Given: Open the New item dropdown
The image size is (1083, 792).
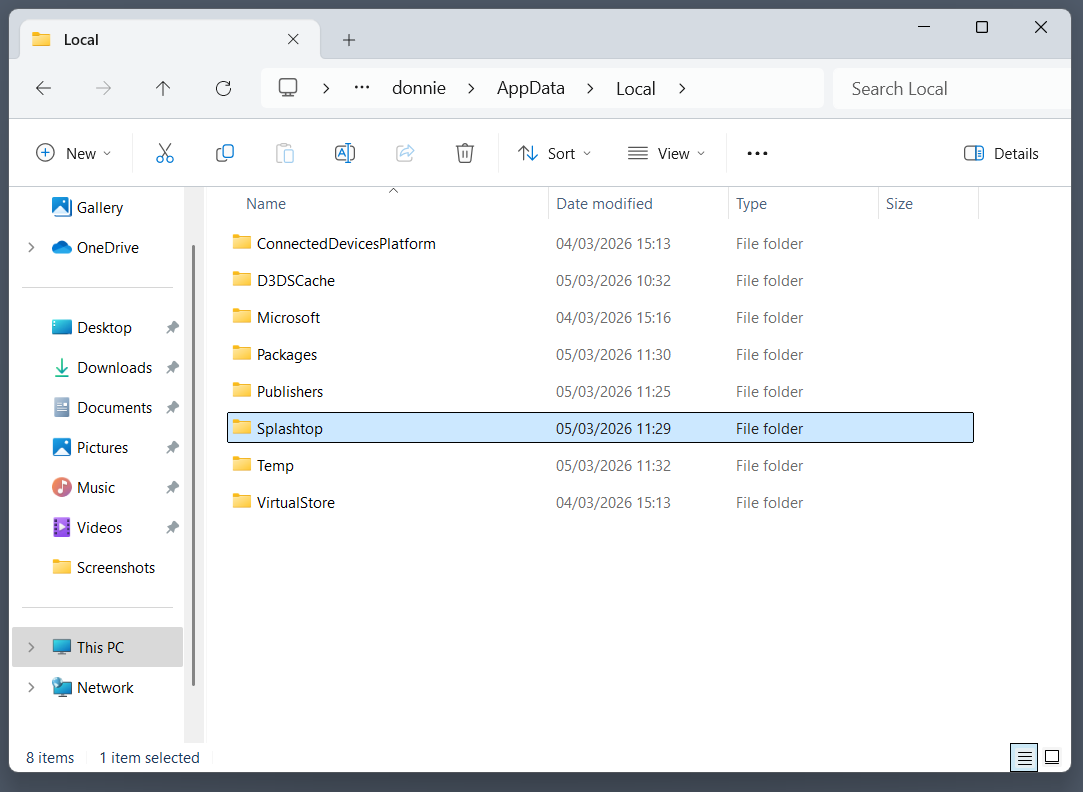Looking at the screenshot, I should click(74, 153).
